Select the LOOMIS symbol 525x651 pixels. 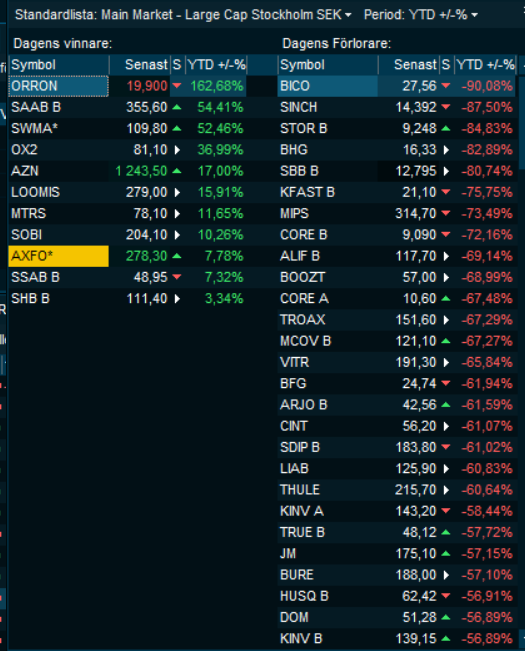coord(35,192)
